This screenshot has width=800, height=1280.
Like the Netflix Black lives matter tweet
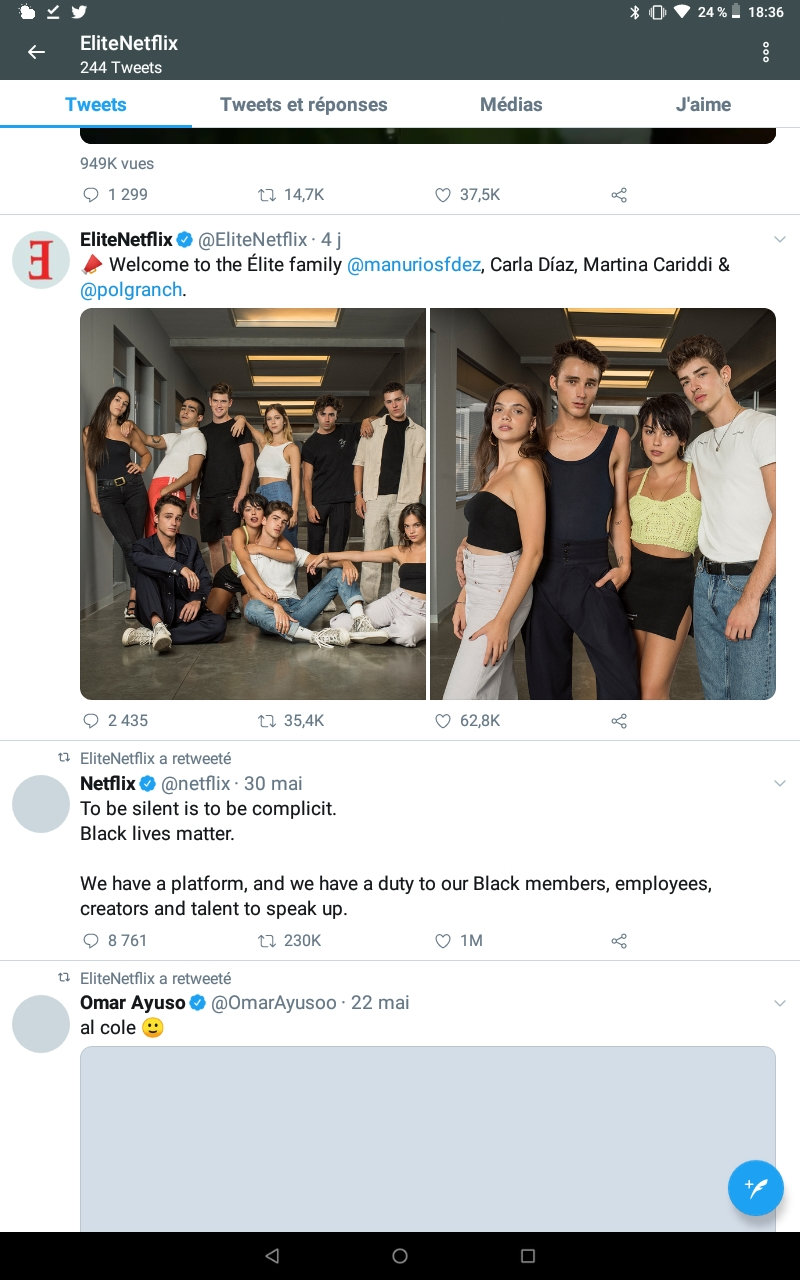(443, 940)
